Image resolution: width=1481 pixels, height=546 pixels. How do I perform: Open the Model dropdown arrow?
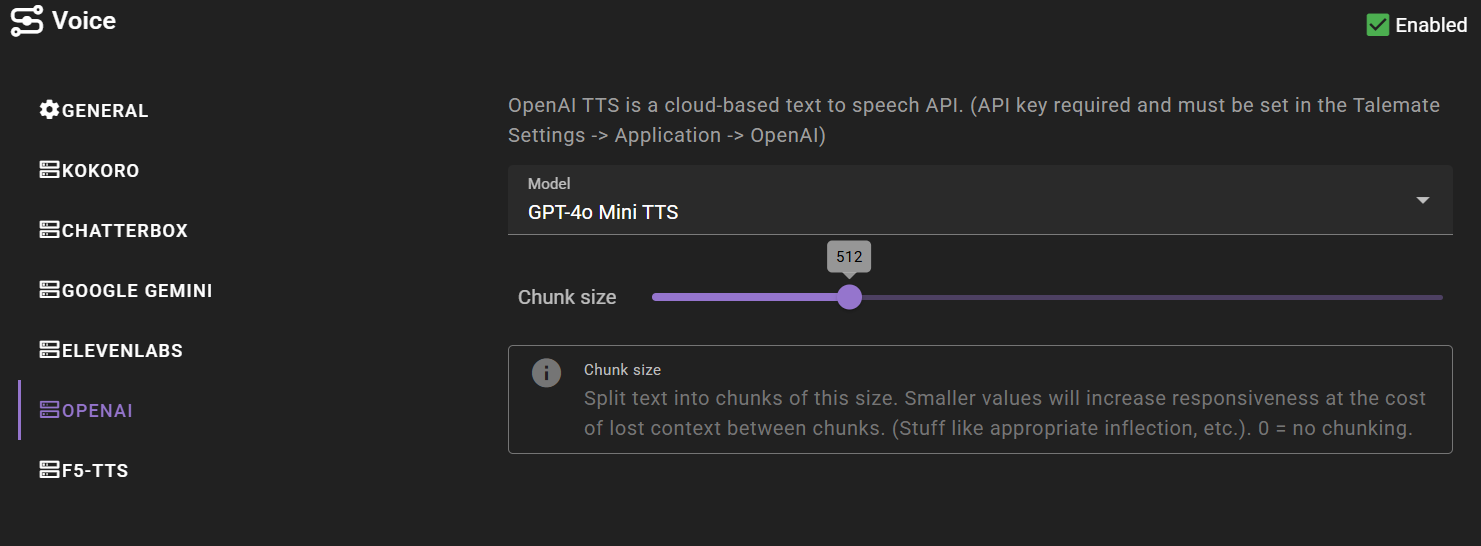1423,200
